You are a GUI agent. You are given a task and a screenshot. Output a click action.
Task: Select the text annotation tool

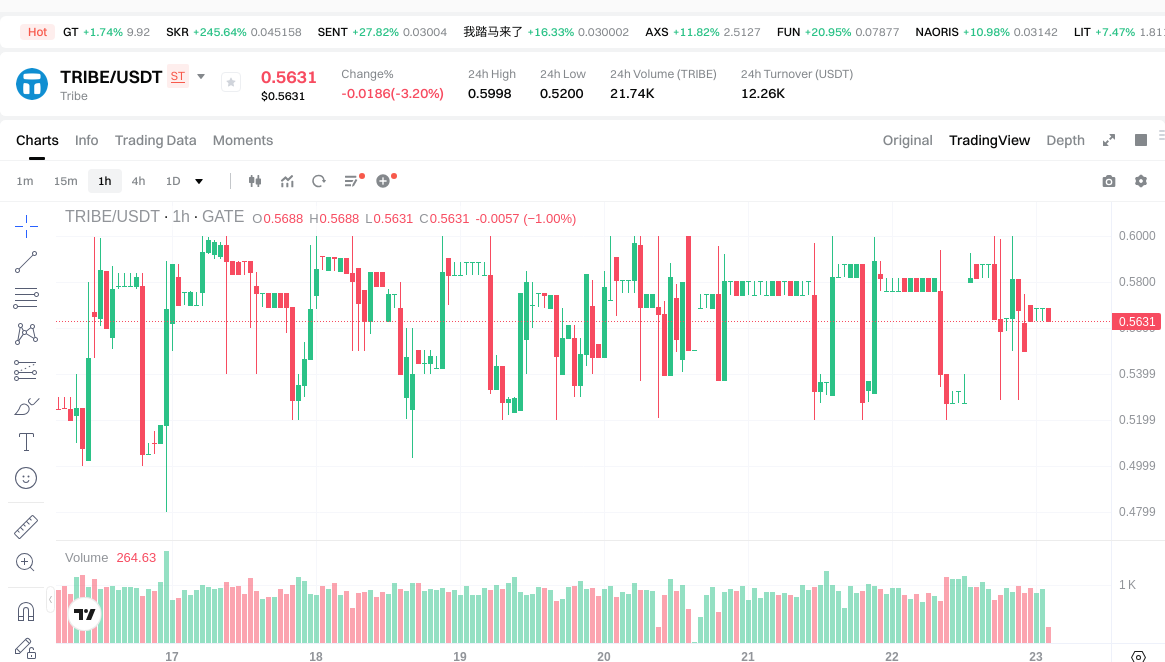(26, 442)
